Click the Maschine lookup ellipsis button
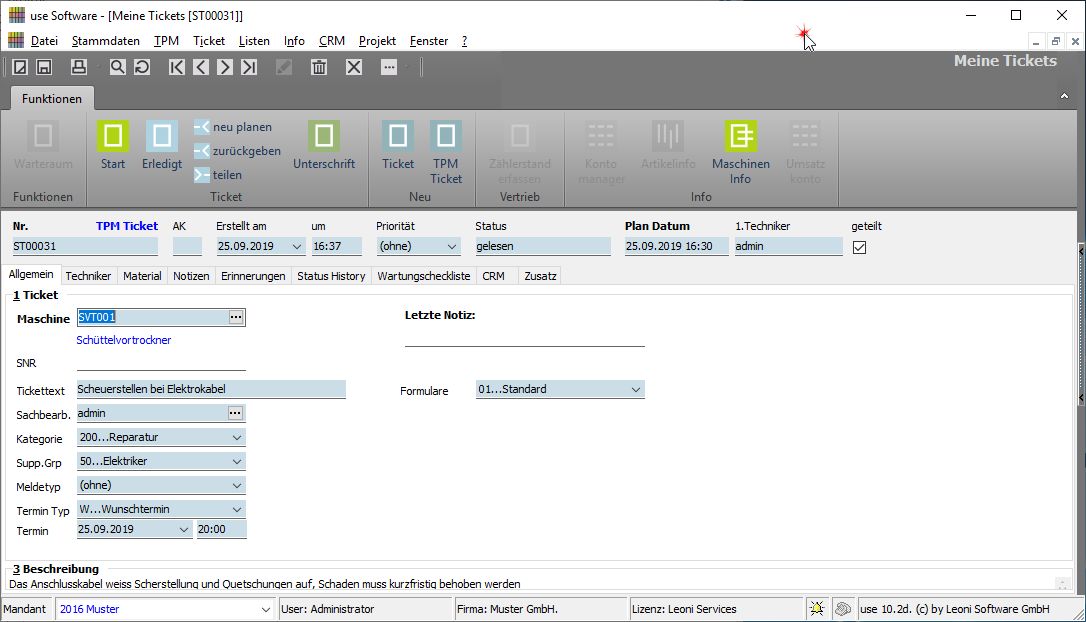Screen dimensions: 1086x622 (236, 317)
